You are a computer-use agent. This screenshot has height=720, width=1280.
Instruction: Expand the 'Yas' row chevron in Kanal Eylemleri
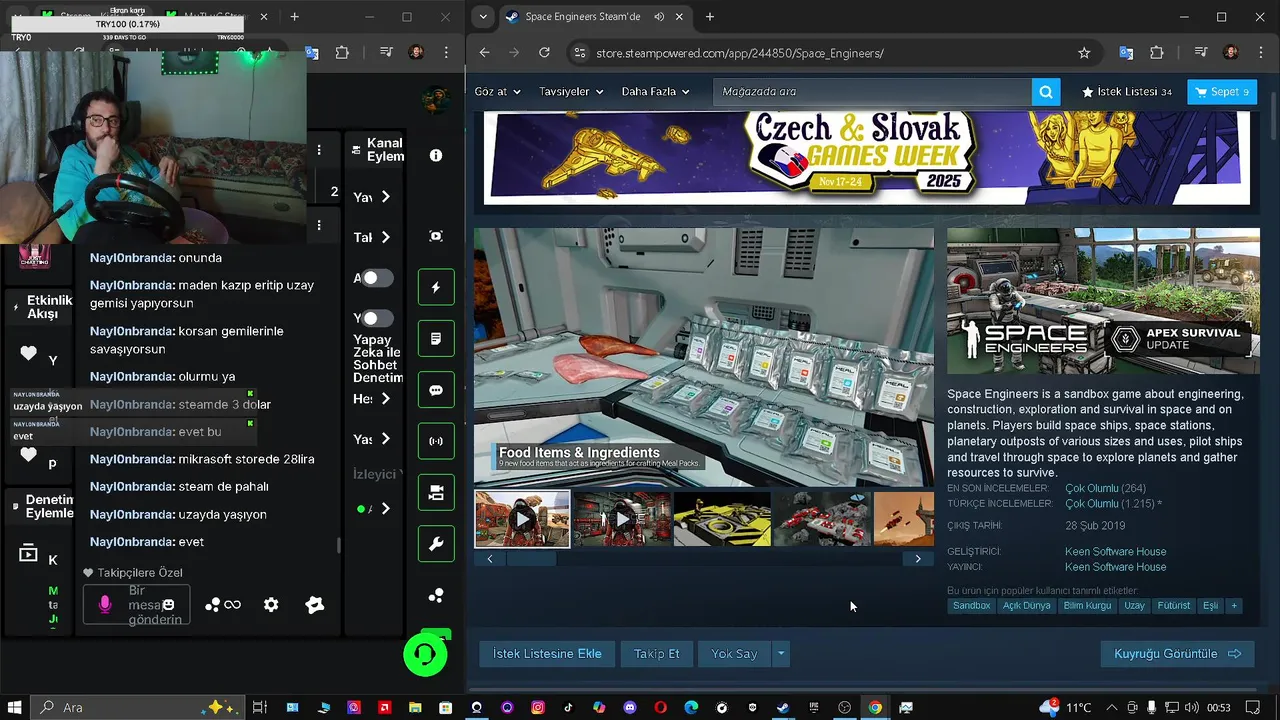(385, 438)
